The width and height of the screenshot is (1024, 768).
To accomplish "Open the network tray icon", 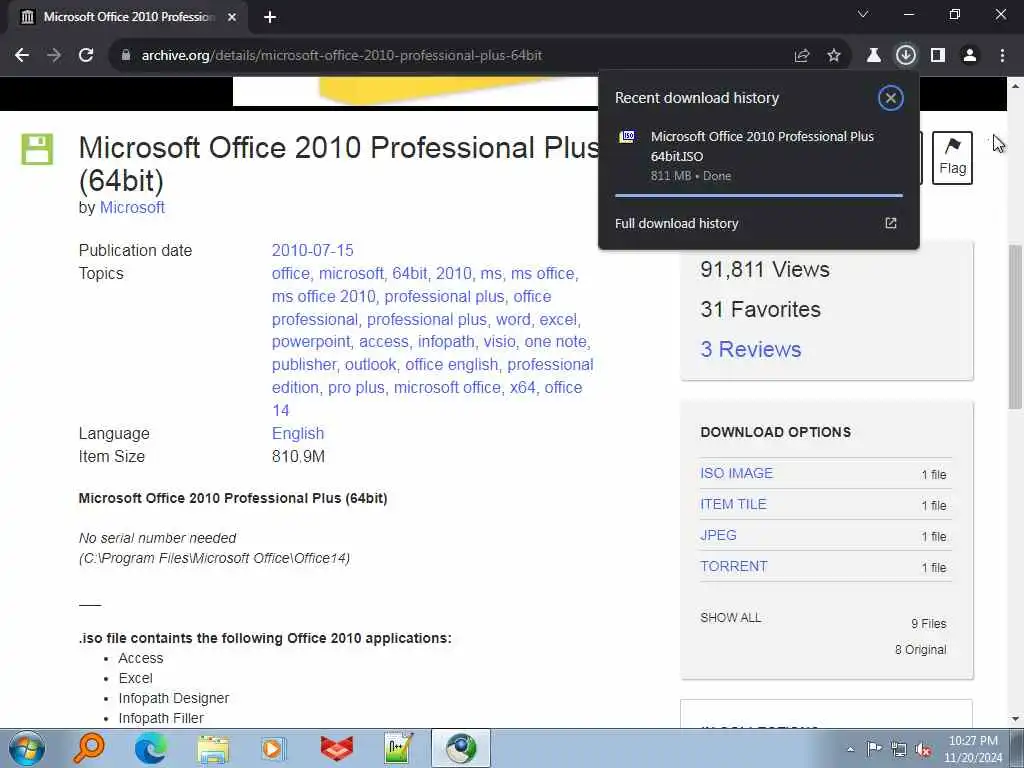I will 899,749.
